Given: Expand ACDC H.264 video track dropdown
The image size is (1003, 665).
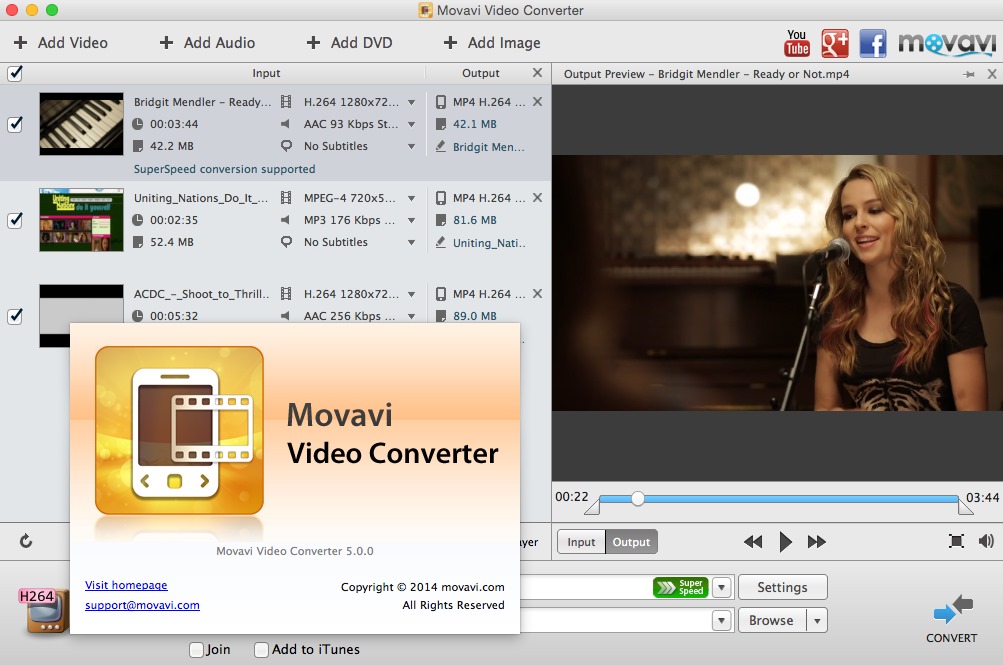Looking at the screenshot, I should 411,294.
